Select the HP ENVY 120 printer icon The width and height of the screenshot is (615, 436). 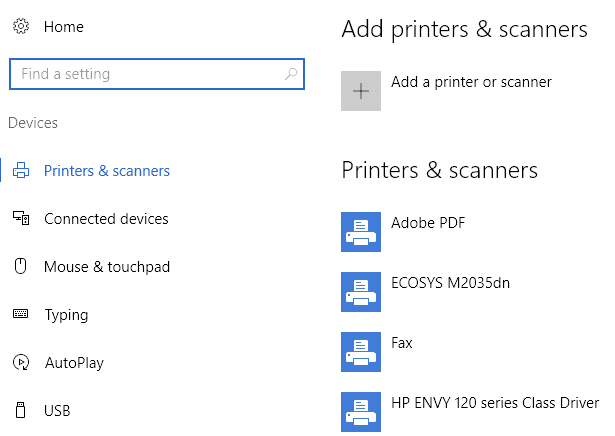[361, 412]
